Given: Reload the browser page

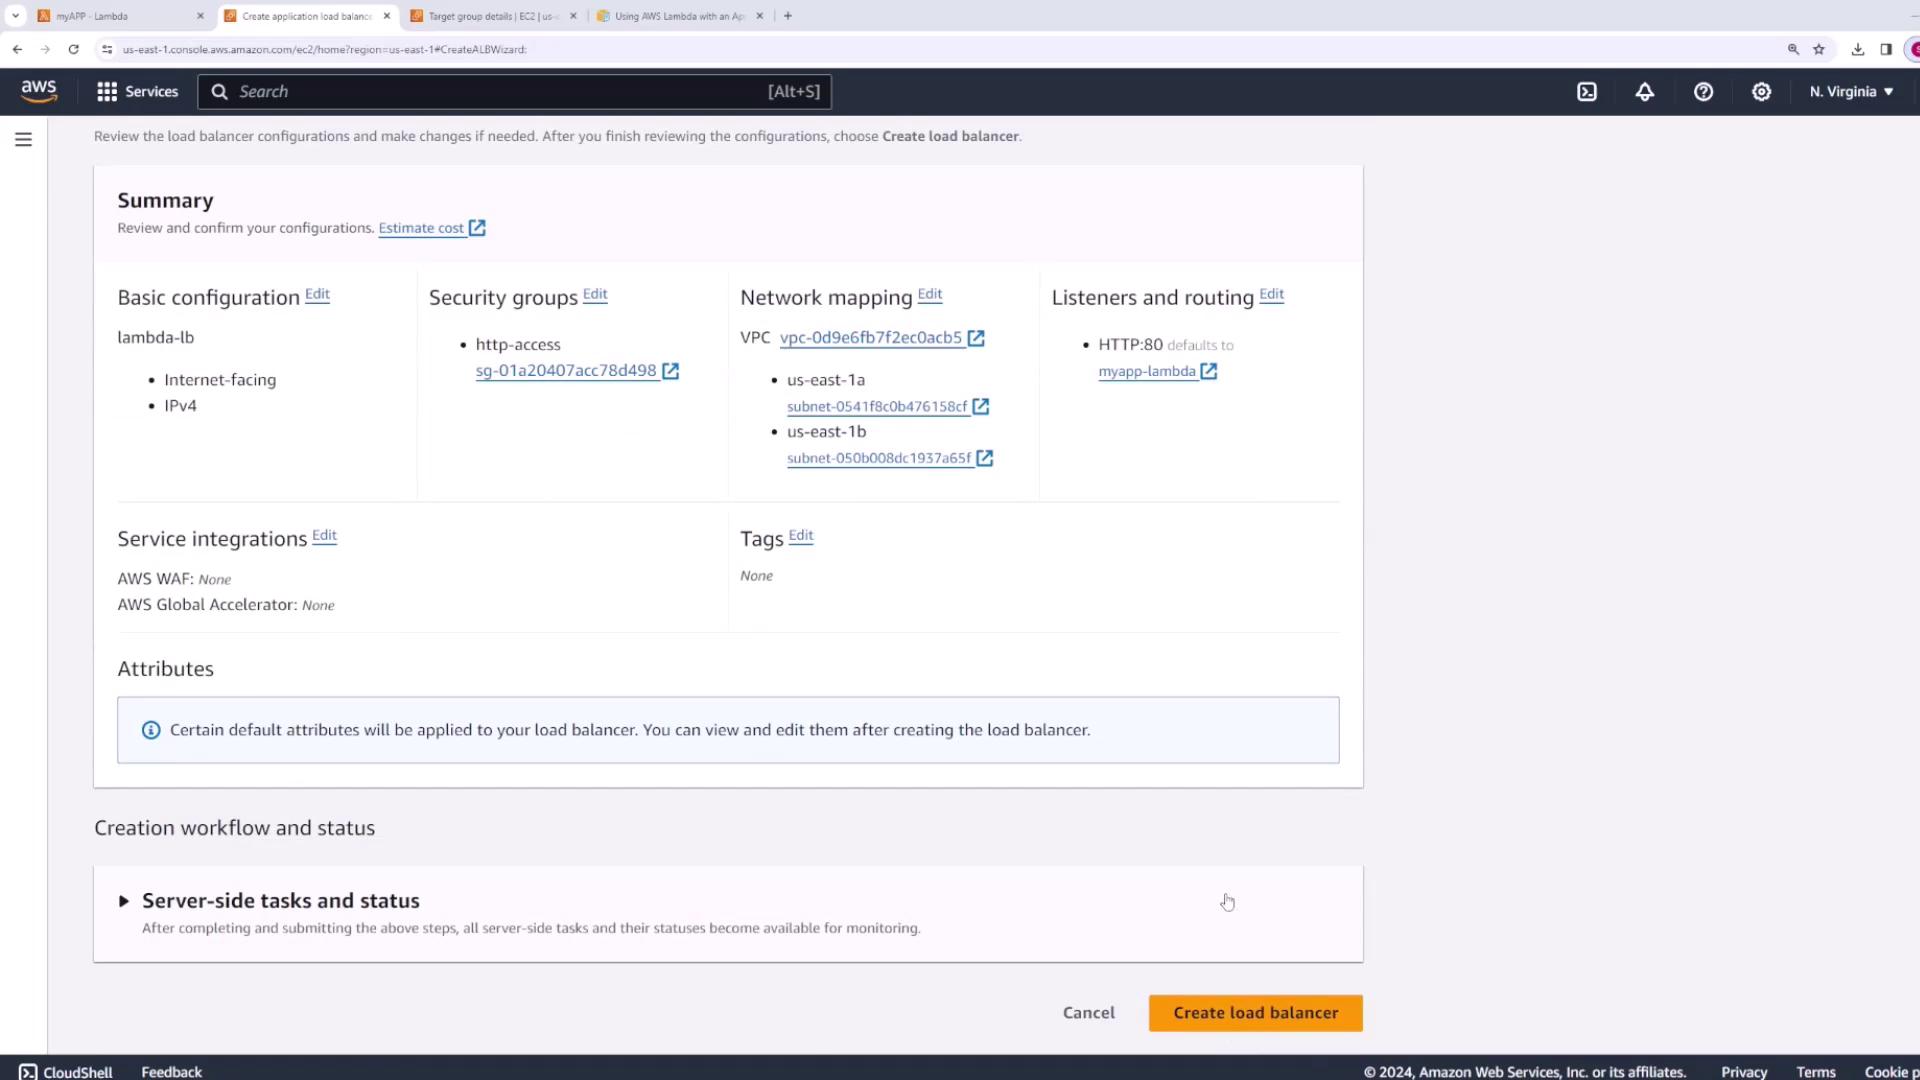Looking at the screenshot, I should 73,49.
